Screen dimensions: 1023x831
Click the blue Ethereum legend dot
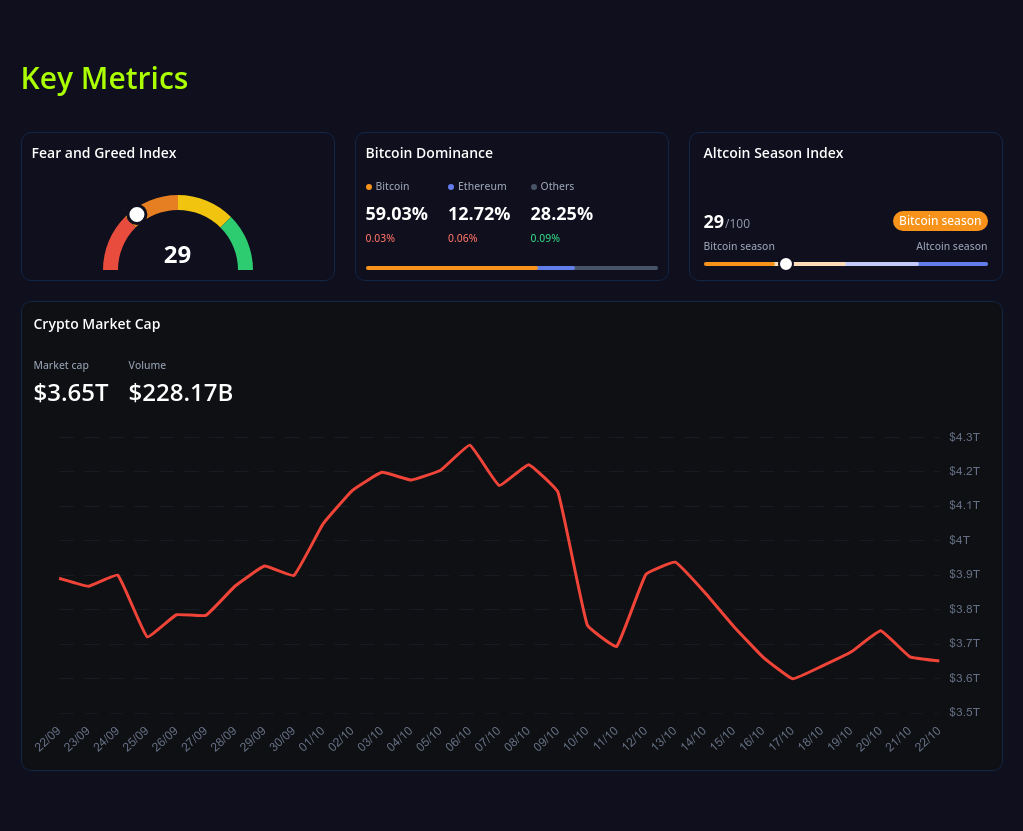(451, 187)
